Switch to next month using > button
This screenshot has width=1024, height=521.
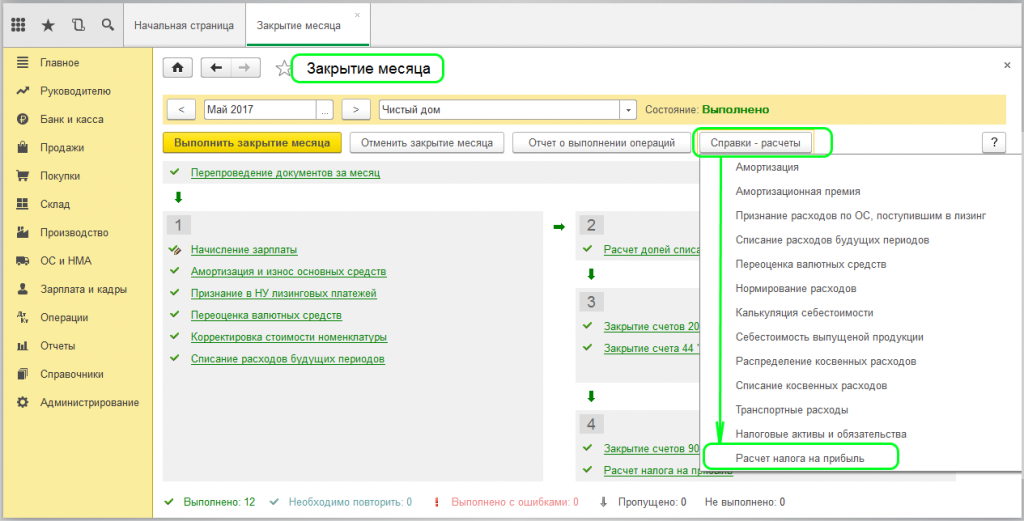pyautogui.click(x=356, y=110)
